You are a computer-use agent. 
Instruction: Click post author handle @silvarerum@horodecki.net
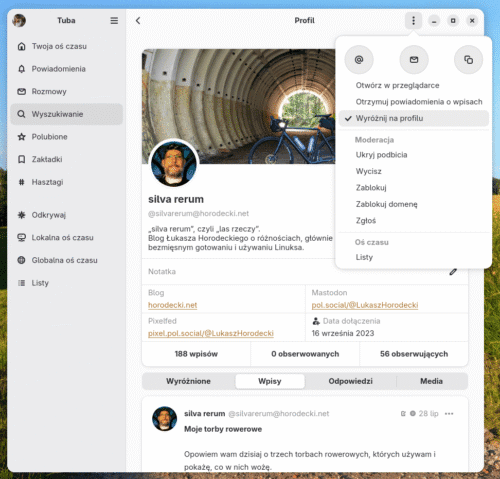279,414
